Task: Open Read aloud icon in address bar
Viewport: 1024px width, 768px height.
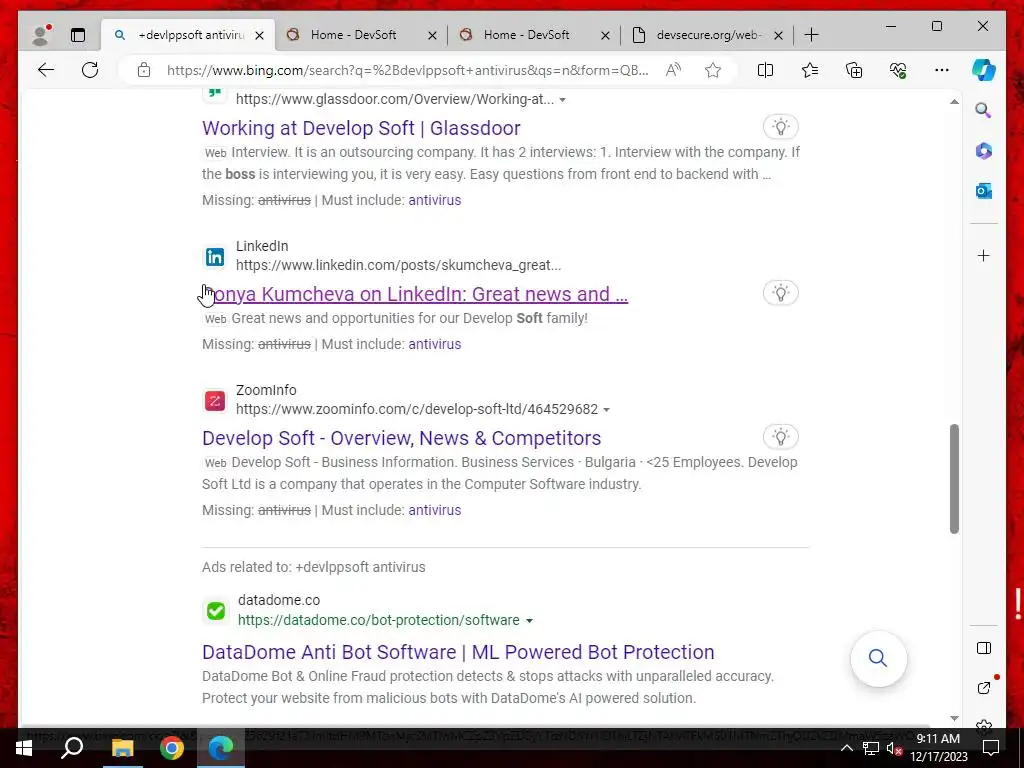Action: 673,70
